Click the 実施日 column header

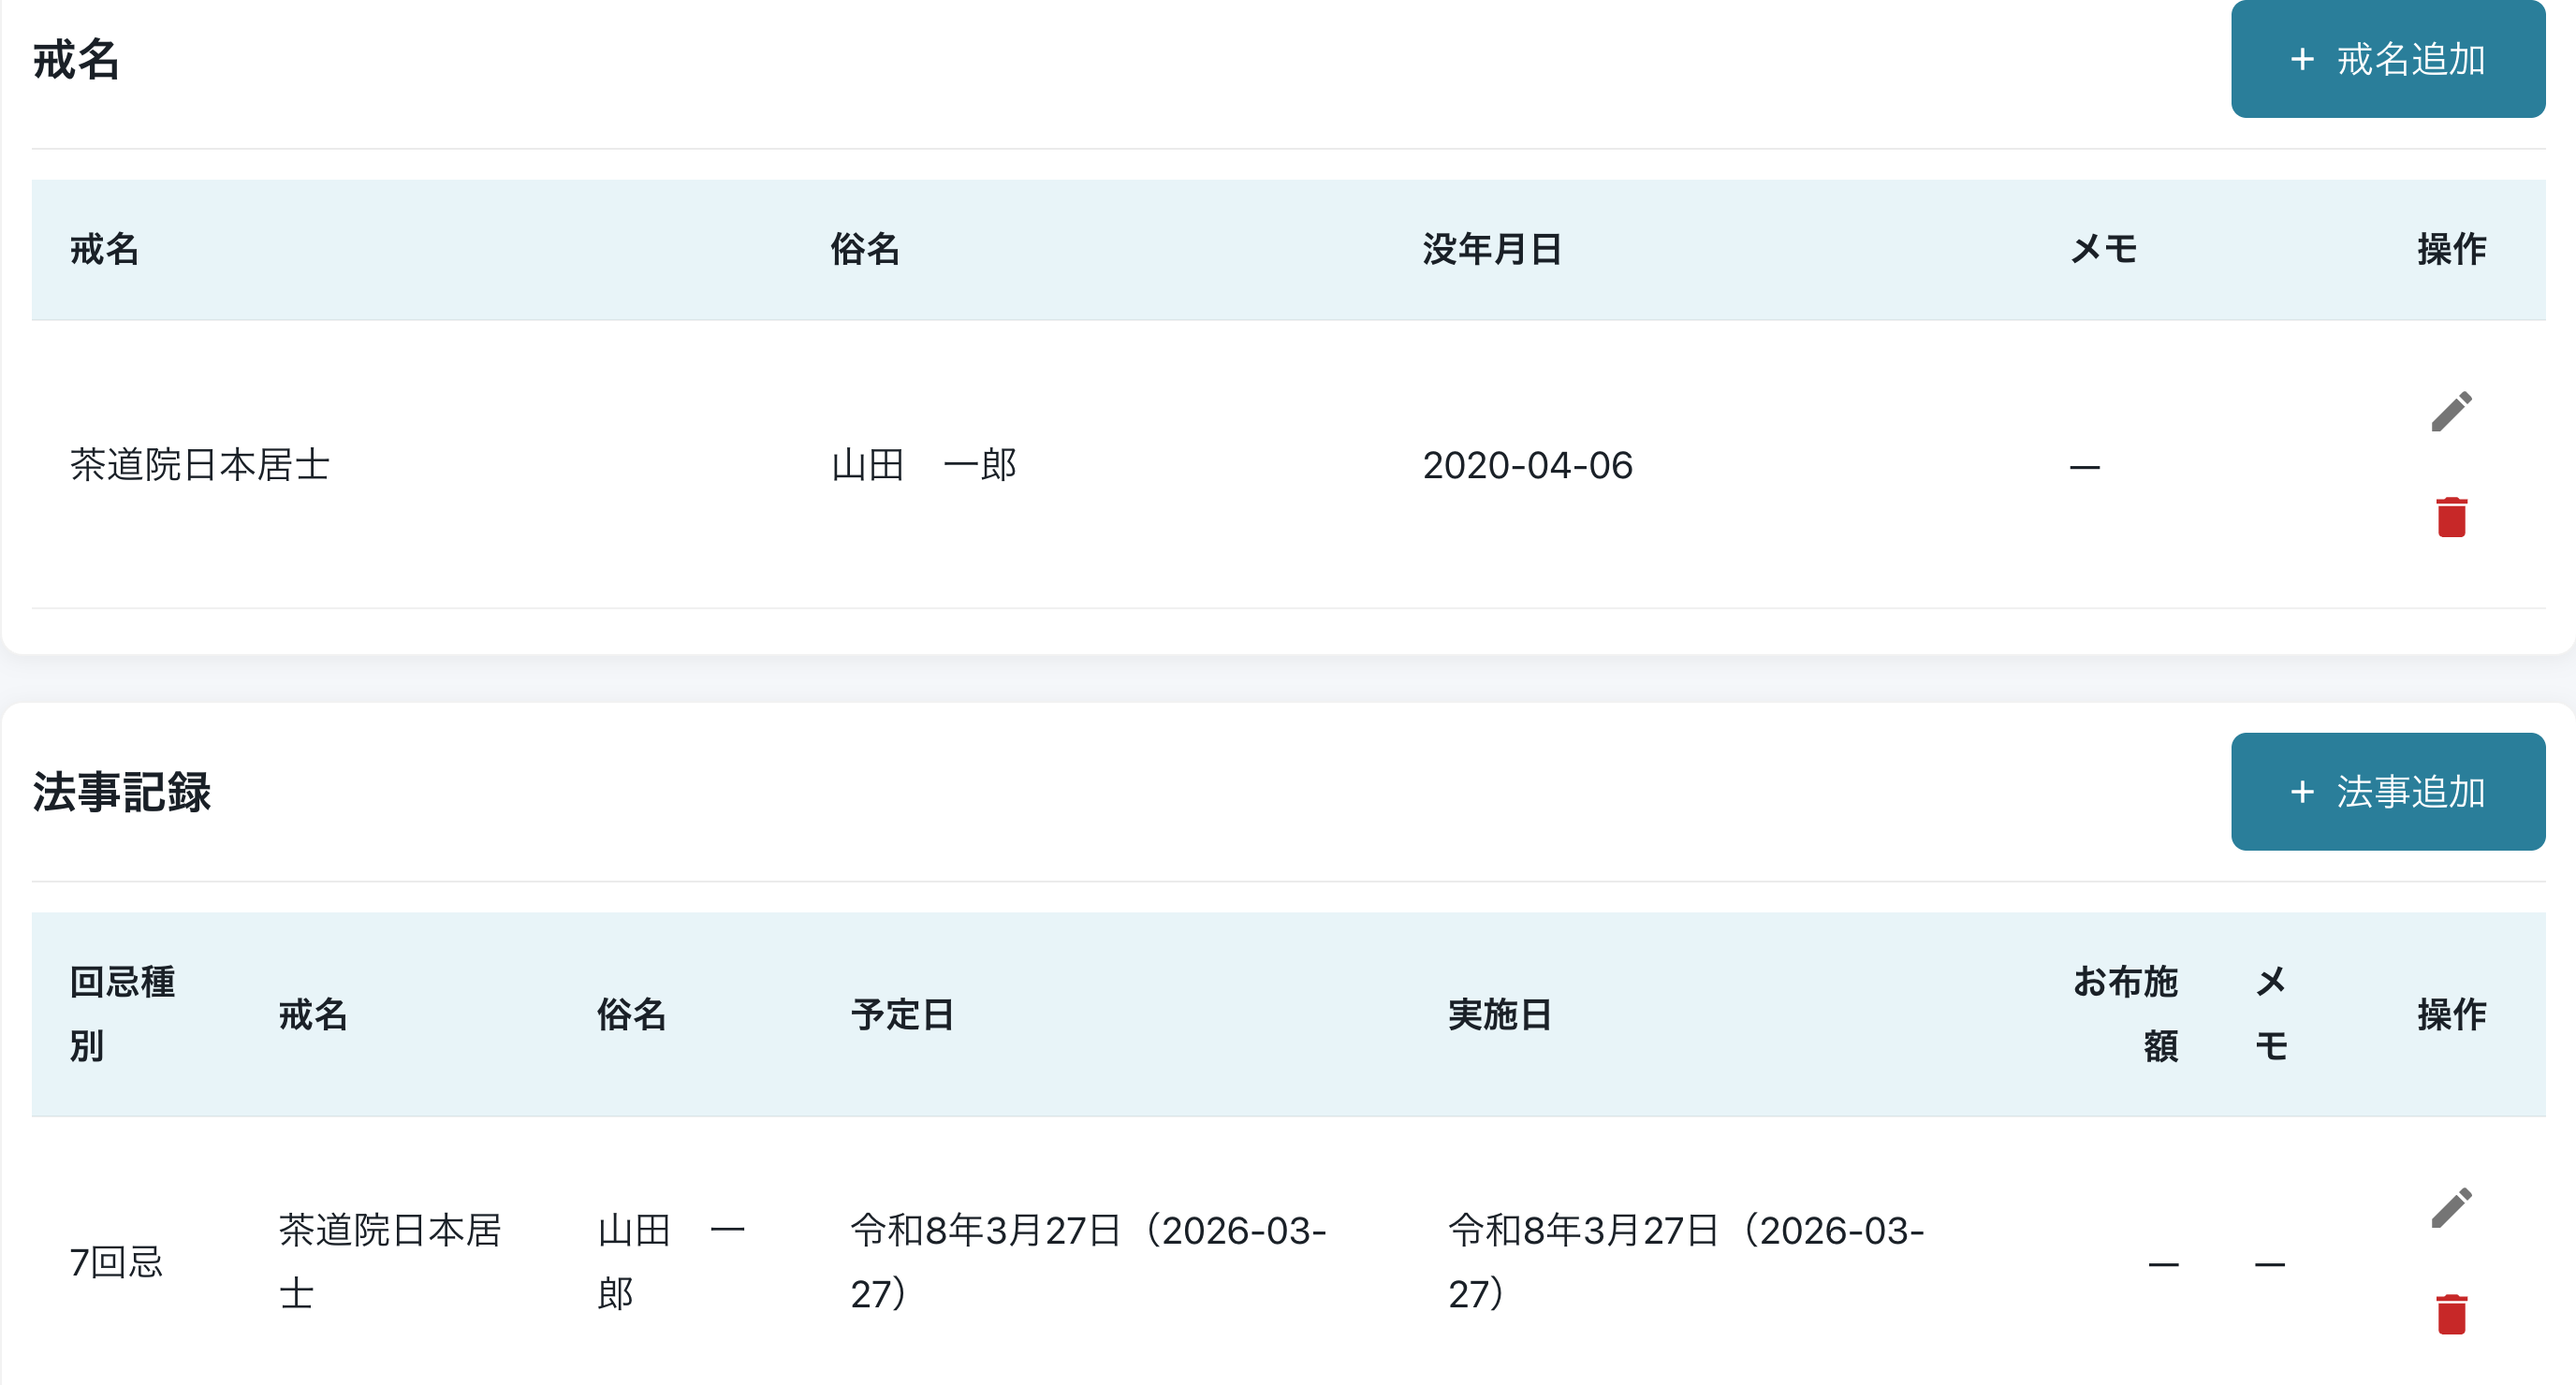(x=1499, y=1014)
